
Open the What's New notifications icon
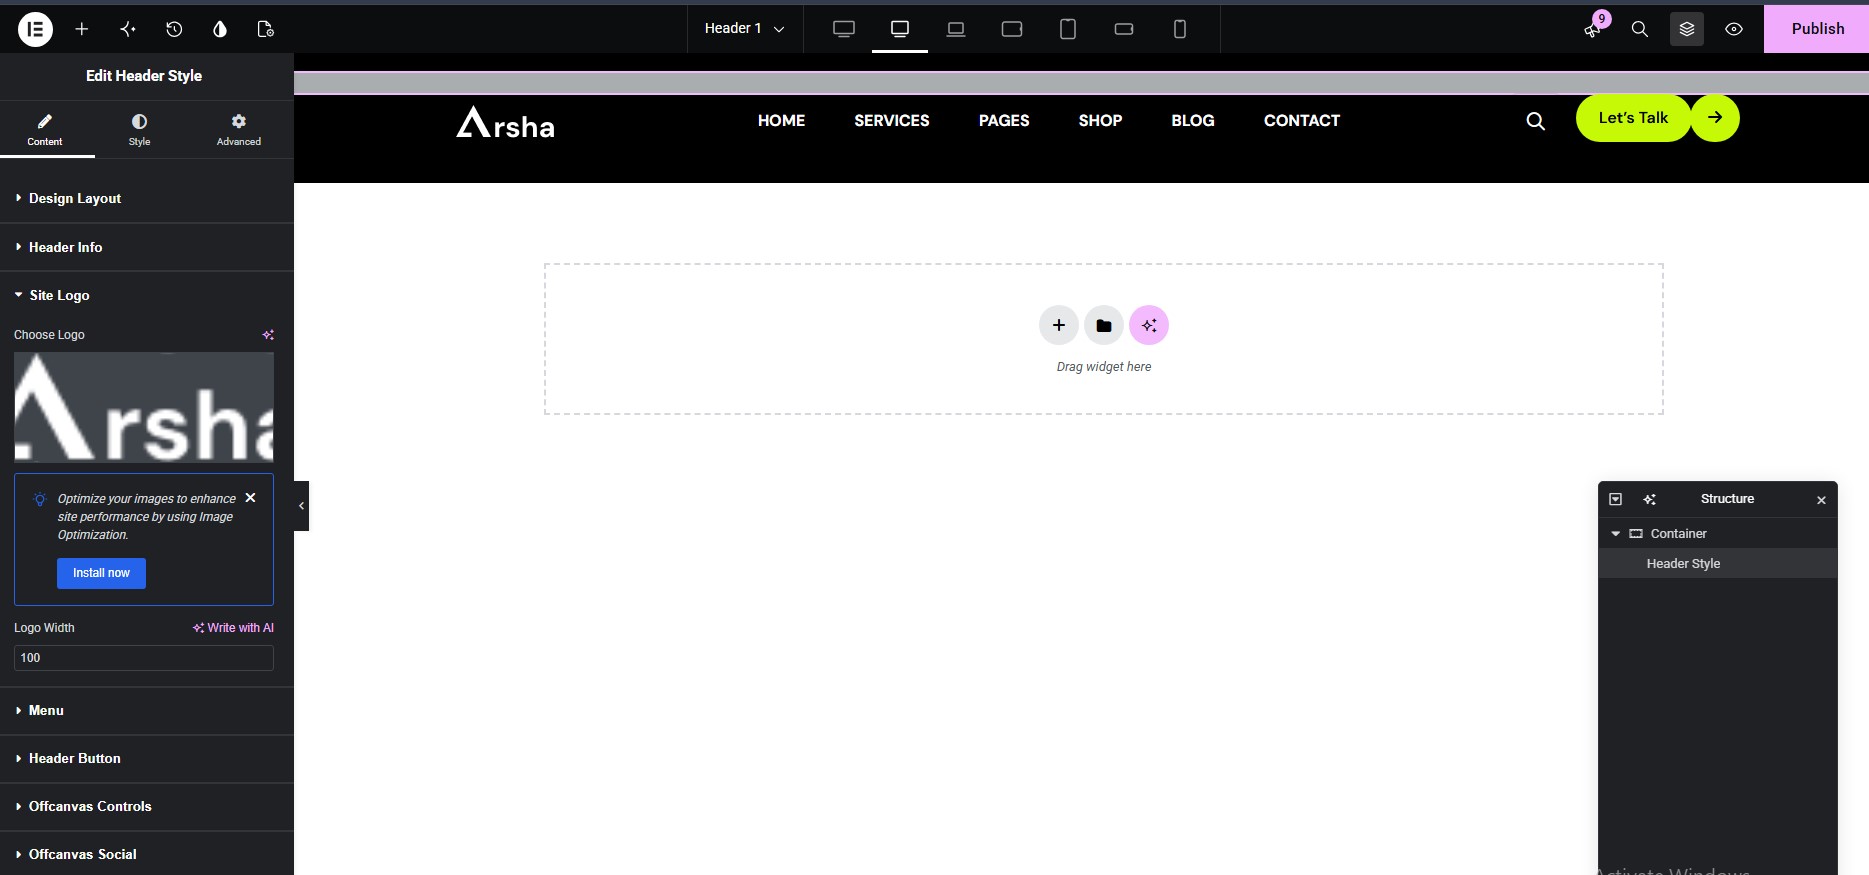(1593, 29)
